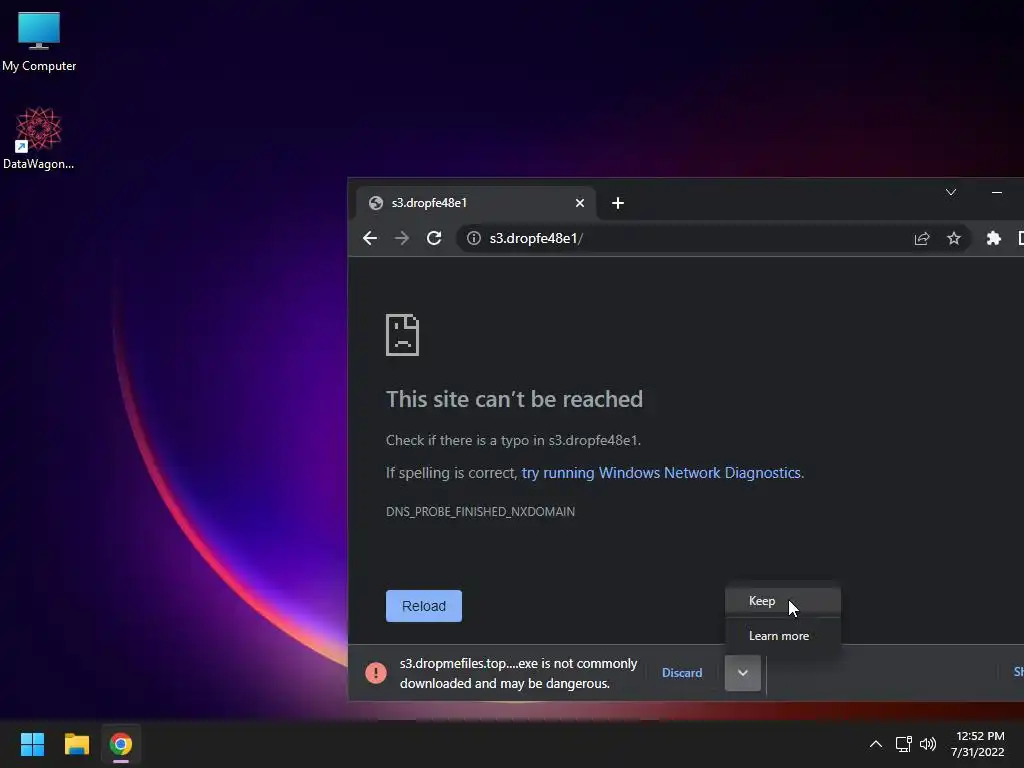This screenshot has width=1024, height=768.
Task: Open a new tab with plus
Action: pyautogui.click(x=618, y=203)
